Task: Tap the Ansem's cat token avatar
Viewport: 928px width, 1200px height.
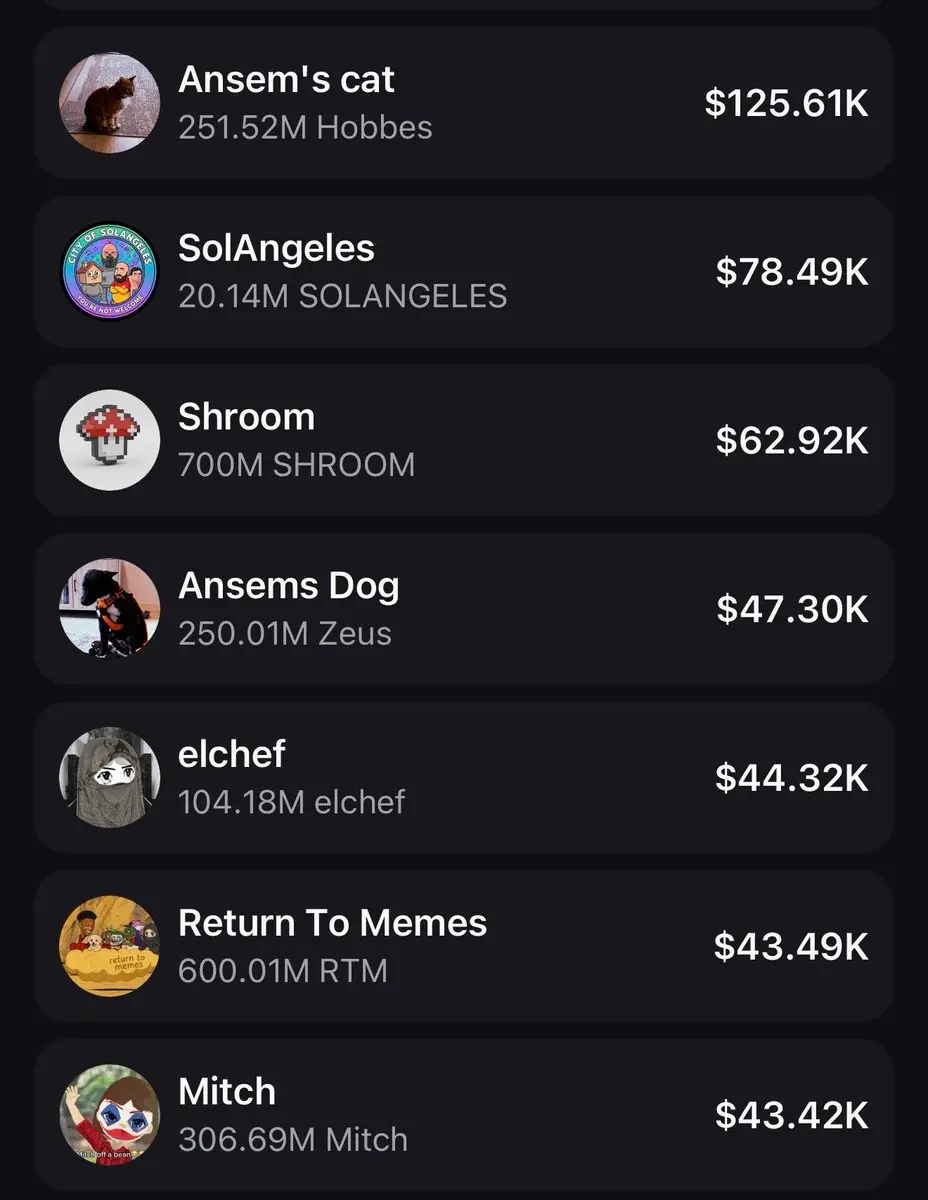Action: pos(109,103)
